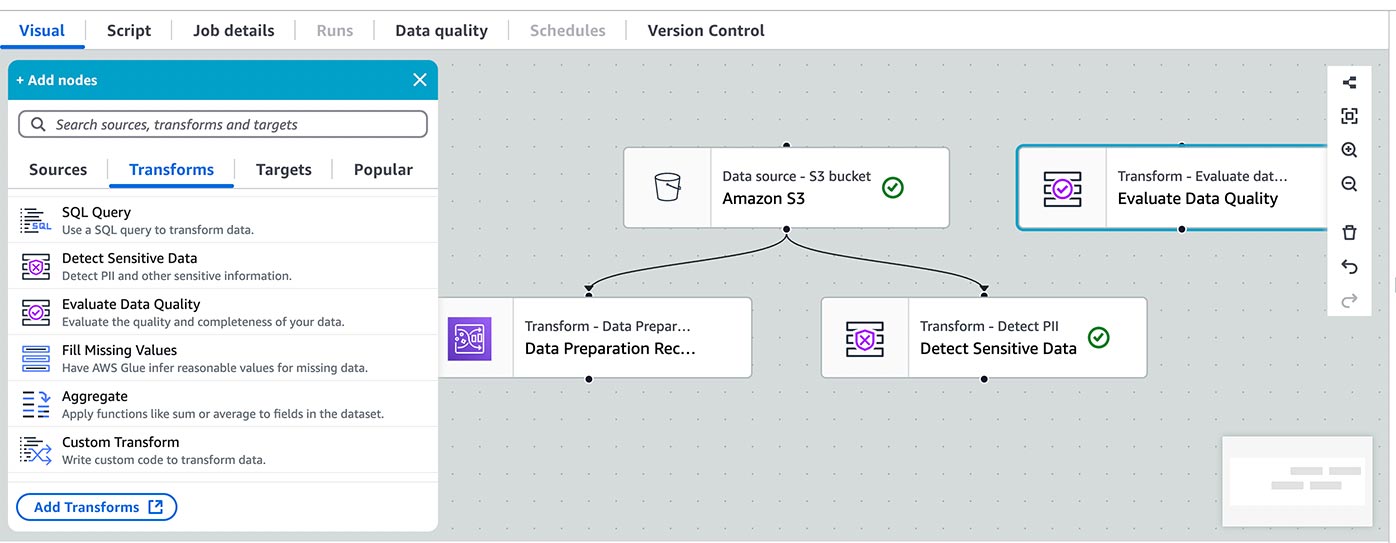The image size is (1396, 543).
Task: Click the Evaluate Data Quality node icon
Action: (1062, 188)
